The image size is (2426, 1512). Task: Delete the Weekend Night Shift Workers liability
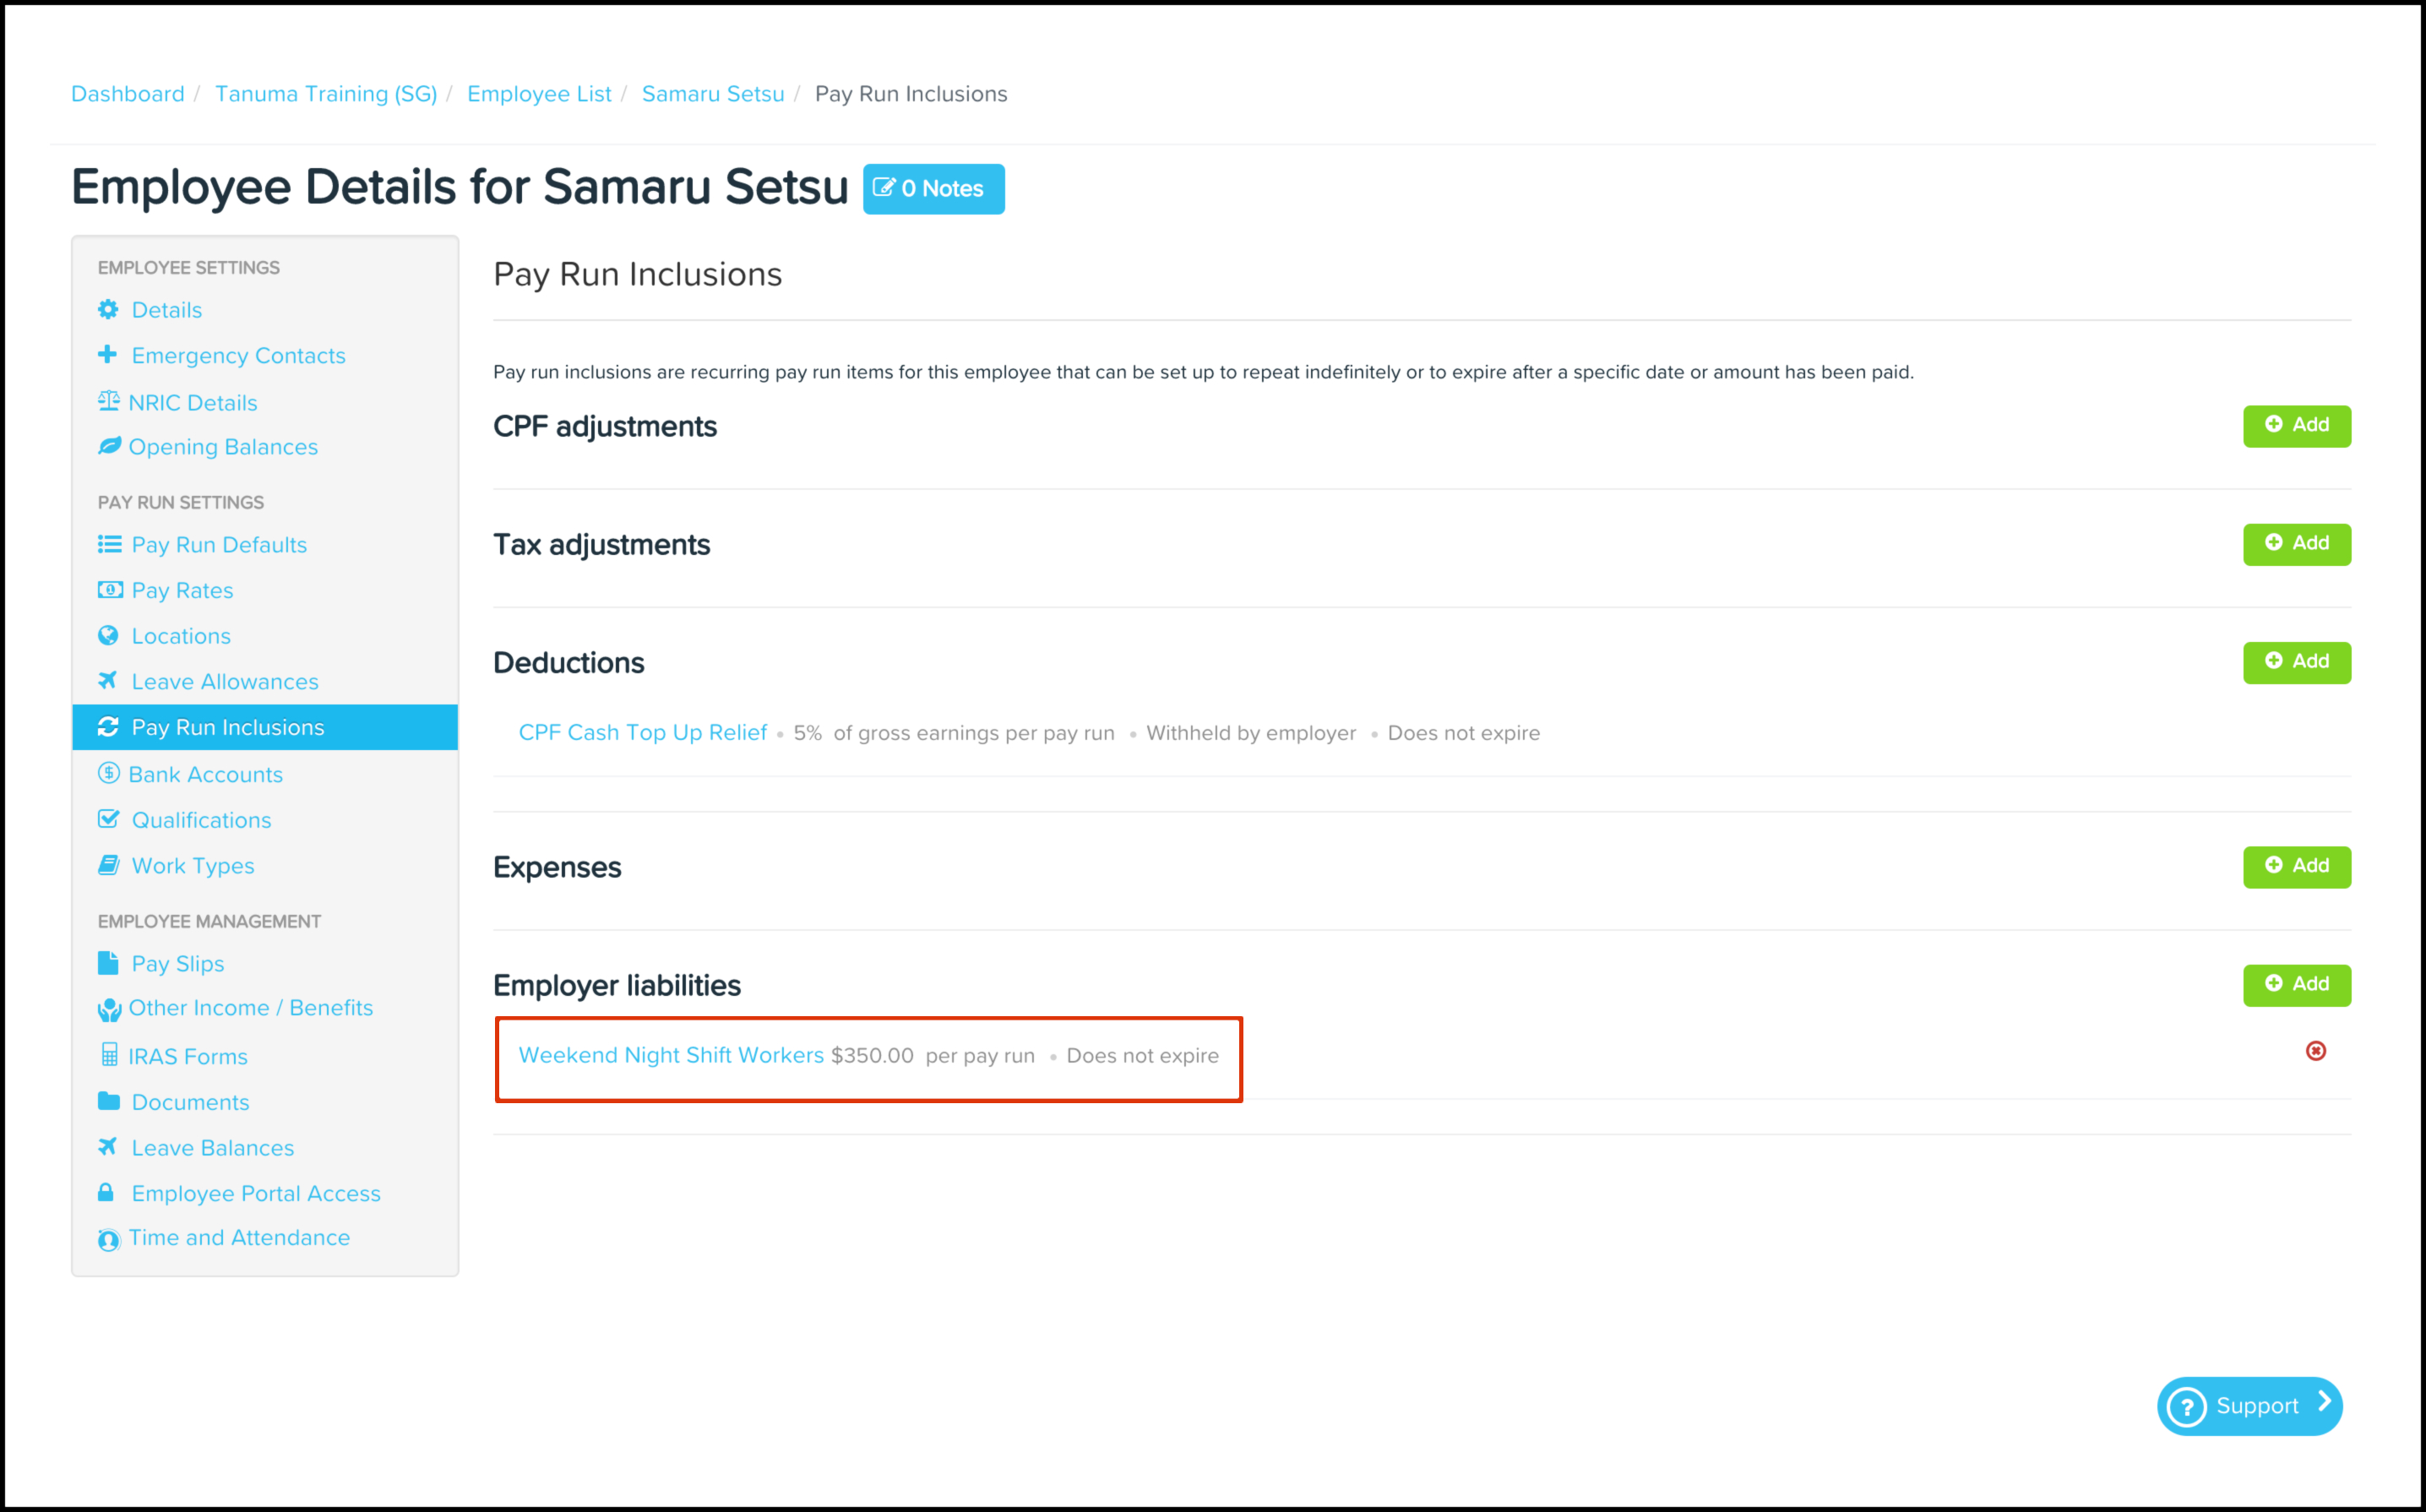(2315, 1051)
